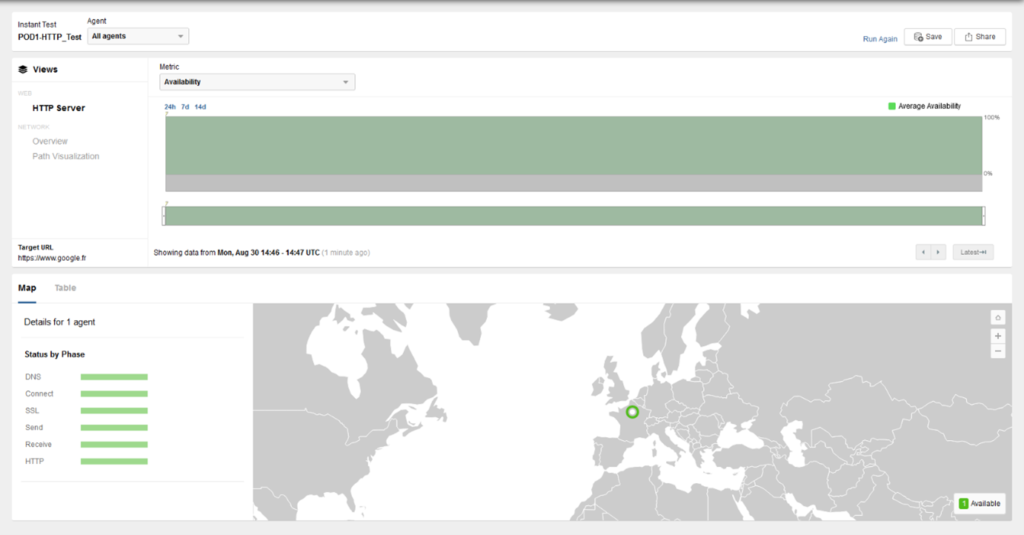Go to next time interval arrow
This screenshot has height=535, width=1024.
click(x=938, y=252)
